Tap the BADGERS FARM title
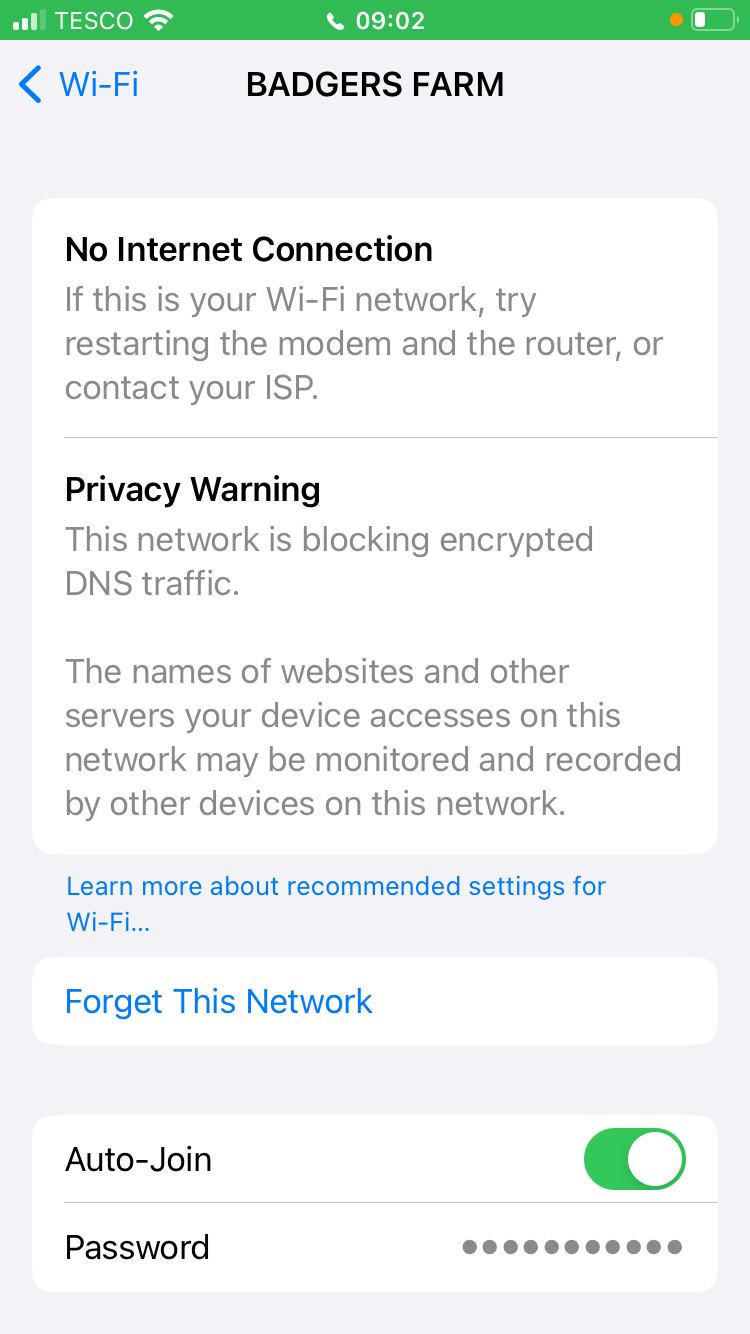The width and height of the screenshot is (750, 1334). [375, 85]
